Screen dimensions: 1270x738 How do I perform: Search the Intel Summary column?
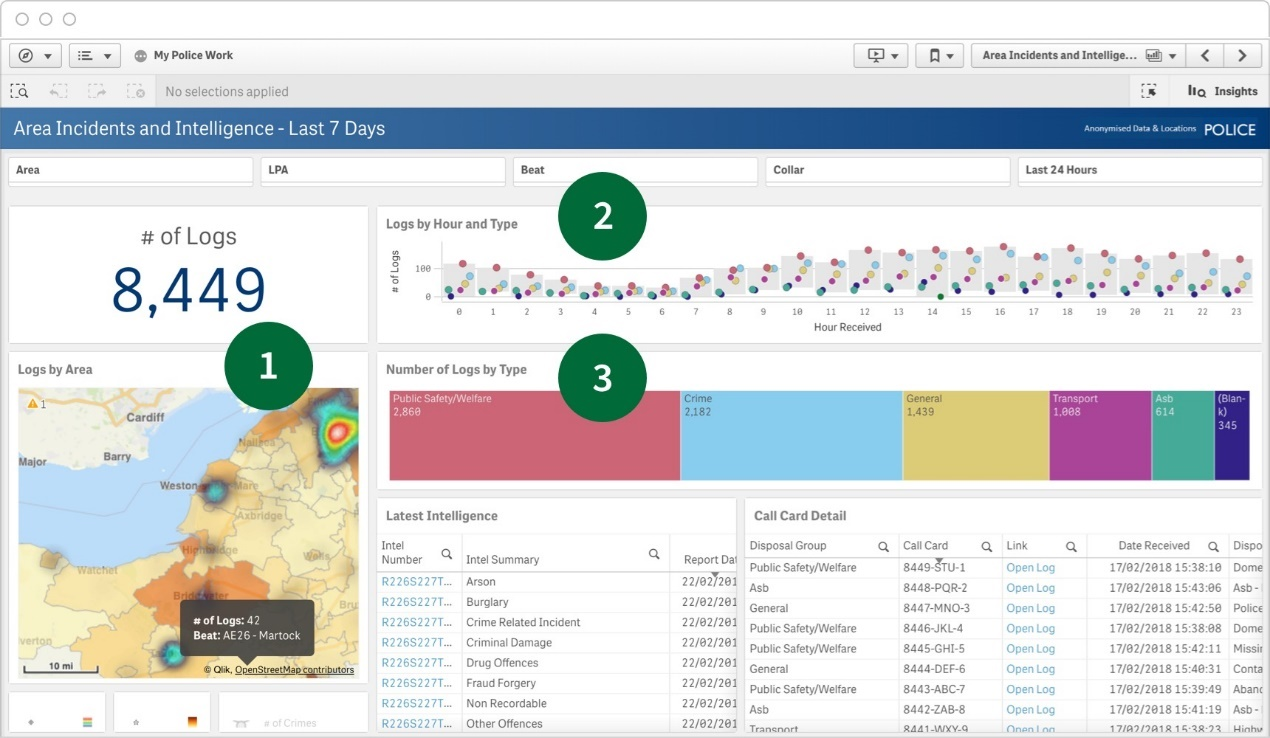[654, 554]
